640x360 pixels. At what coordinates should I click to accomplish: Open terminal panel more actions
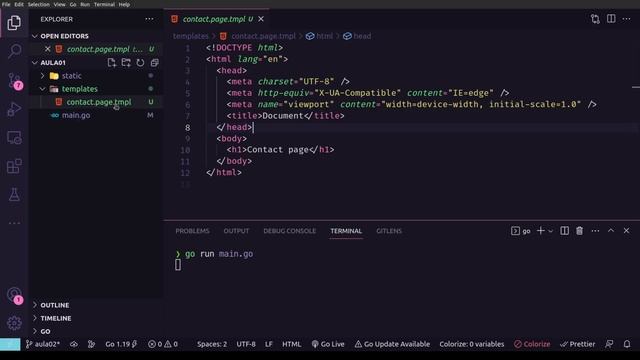pyautogui.click(x=596, y=231)
